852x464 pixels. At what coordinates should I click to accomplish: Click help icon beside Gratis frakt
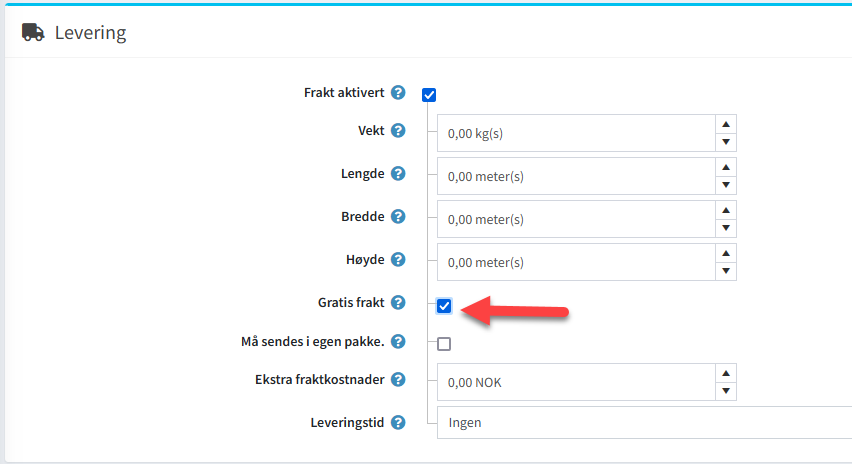pos(398,303)
